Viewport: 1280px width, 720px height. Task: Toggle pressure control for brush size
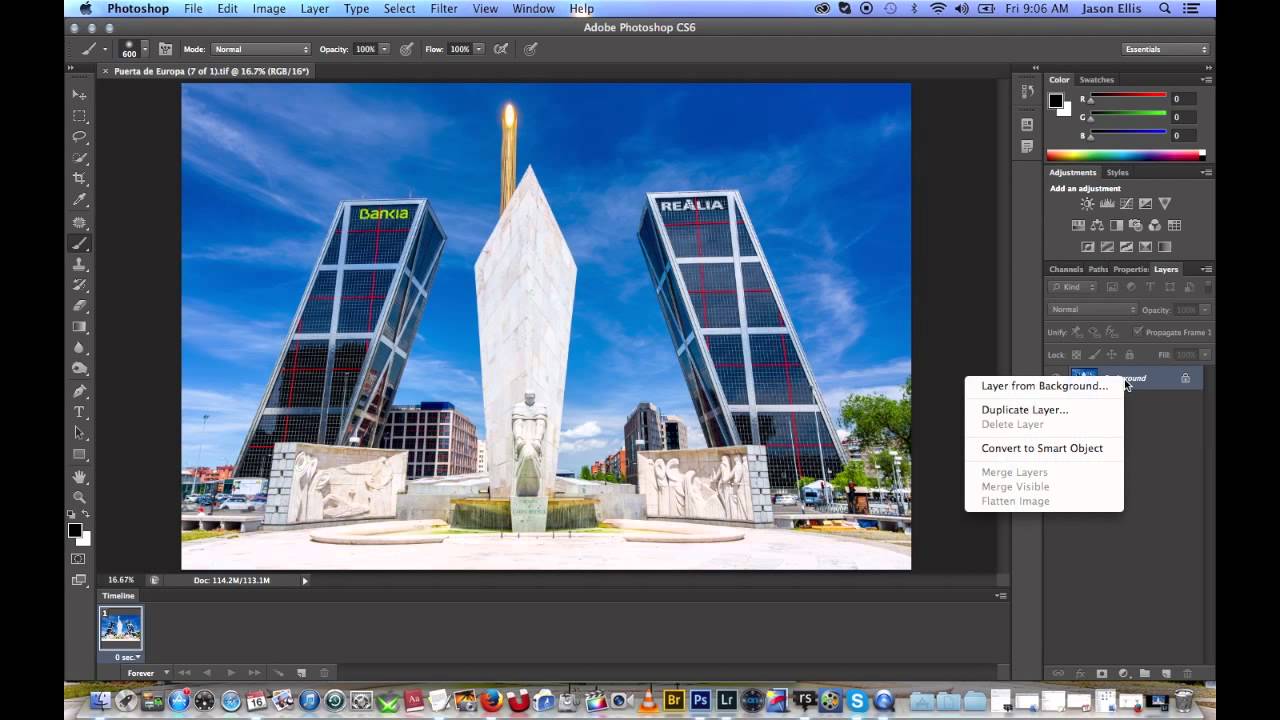point(531,49)
